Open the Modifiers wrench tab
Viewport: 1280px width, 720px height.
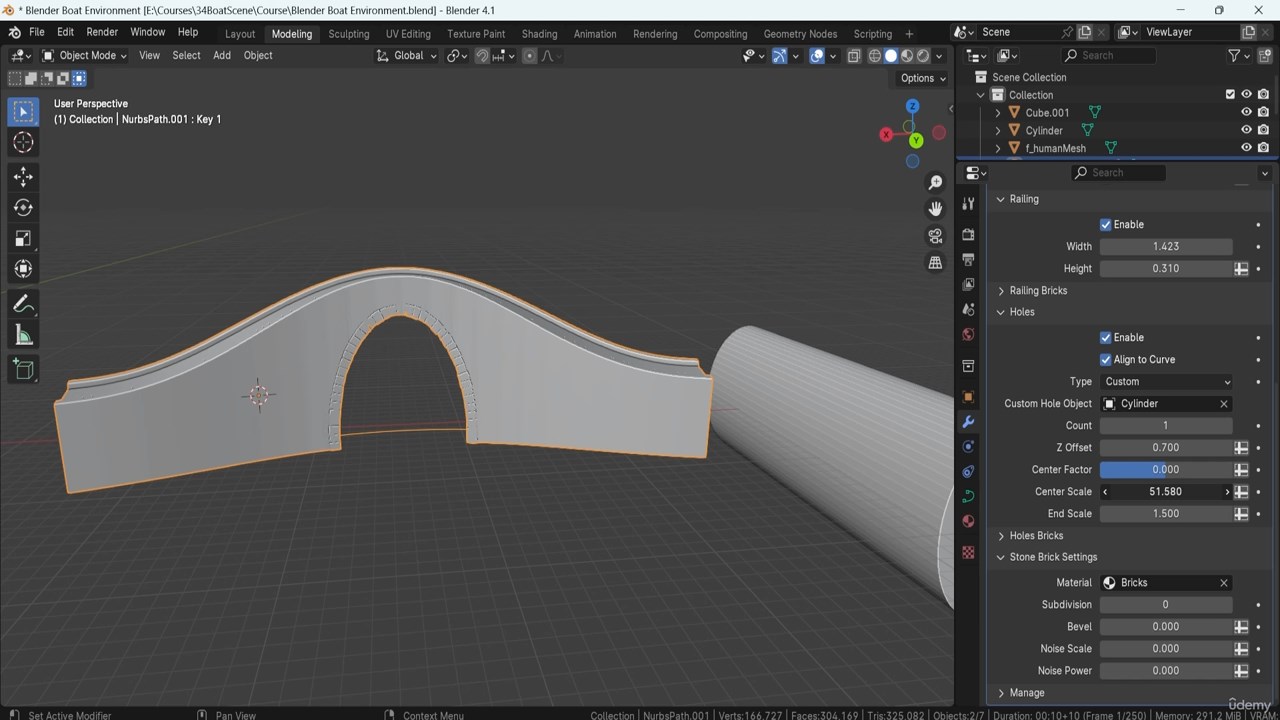click(968, 422)
